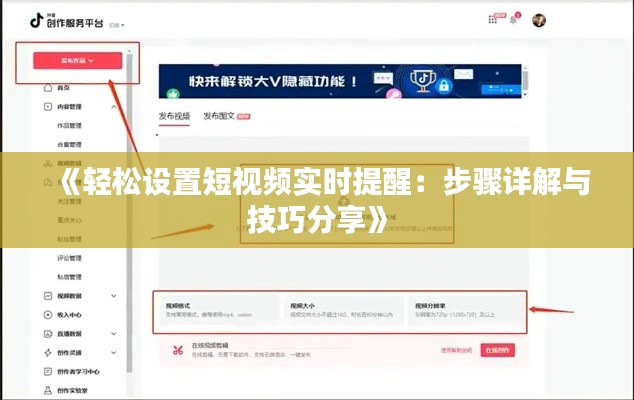
Task: Expand the 创作灵感 section
Action: [114, 352]
